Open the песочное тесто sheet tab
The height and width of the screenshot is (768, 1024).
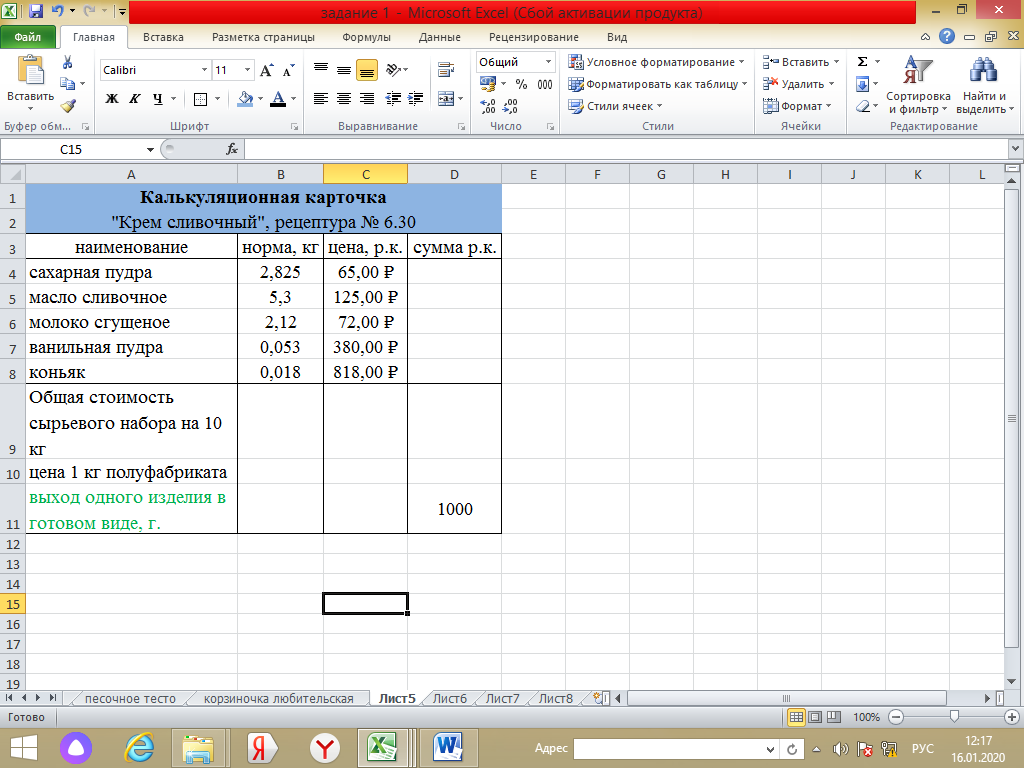pyautogui.click(x=130, y=698)
